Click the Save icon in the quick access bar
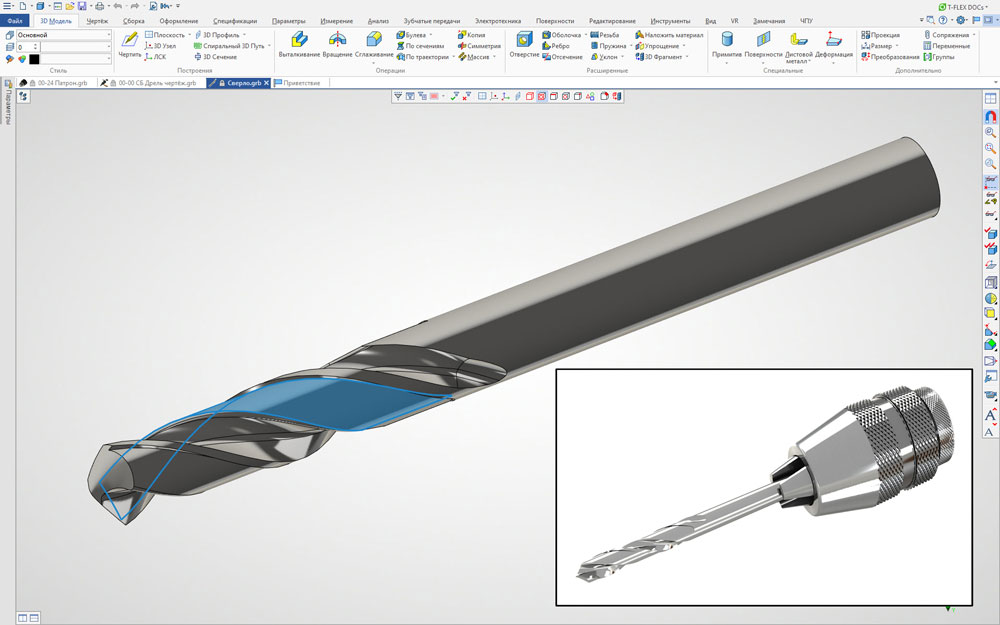The height and width of the screenshot is (625, 1000). tap(84, 6)
